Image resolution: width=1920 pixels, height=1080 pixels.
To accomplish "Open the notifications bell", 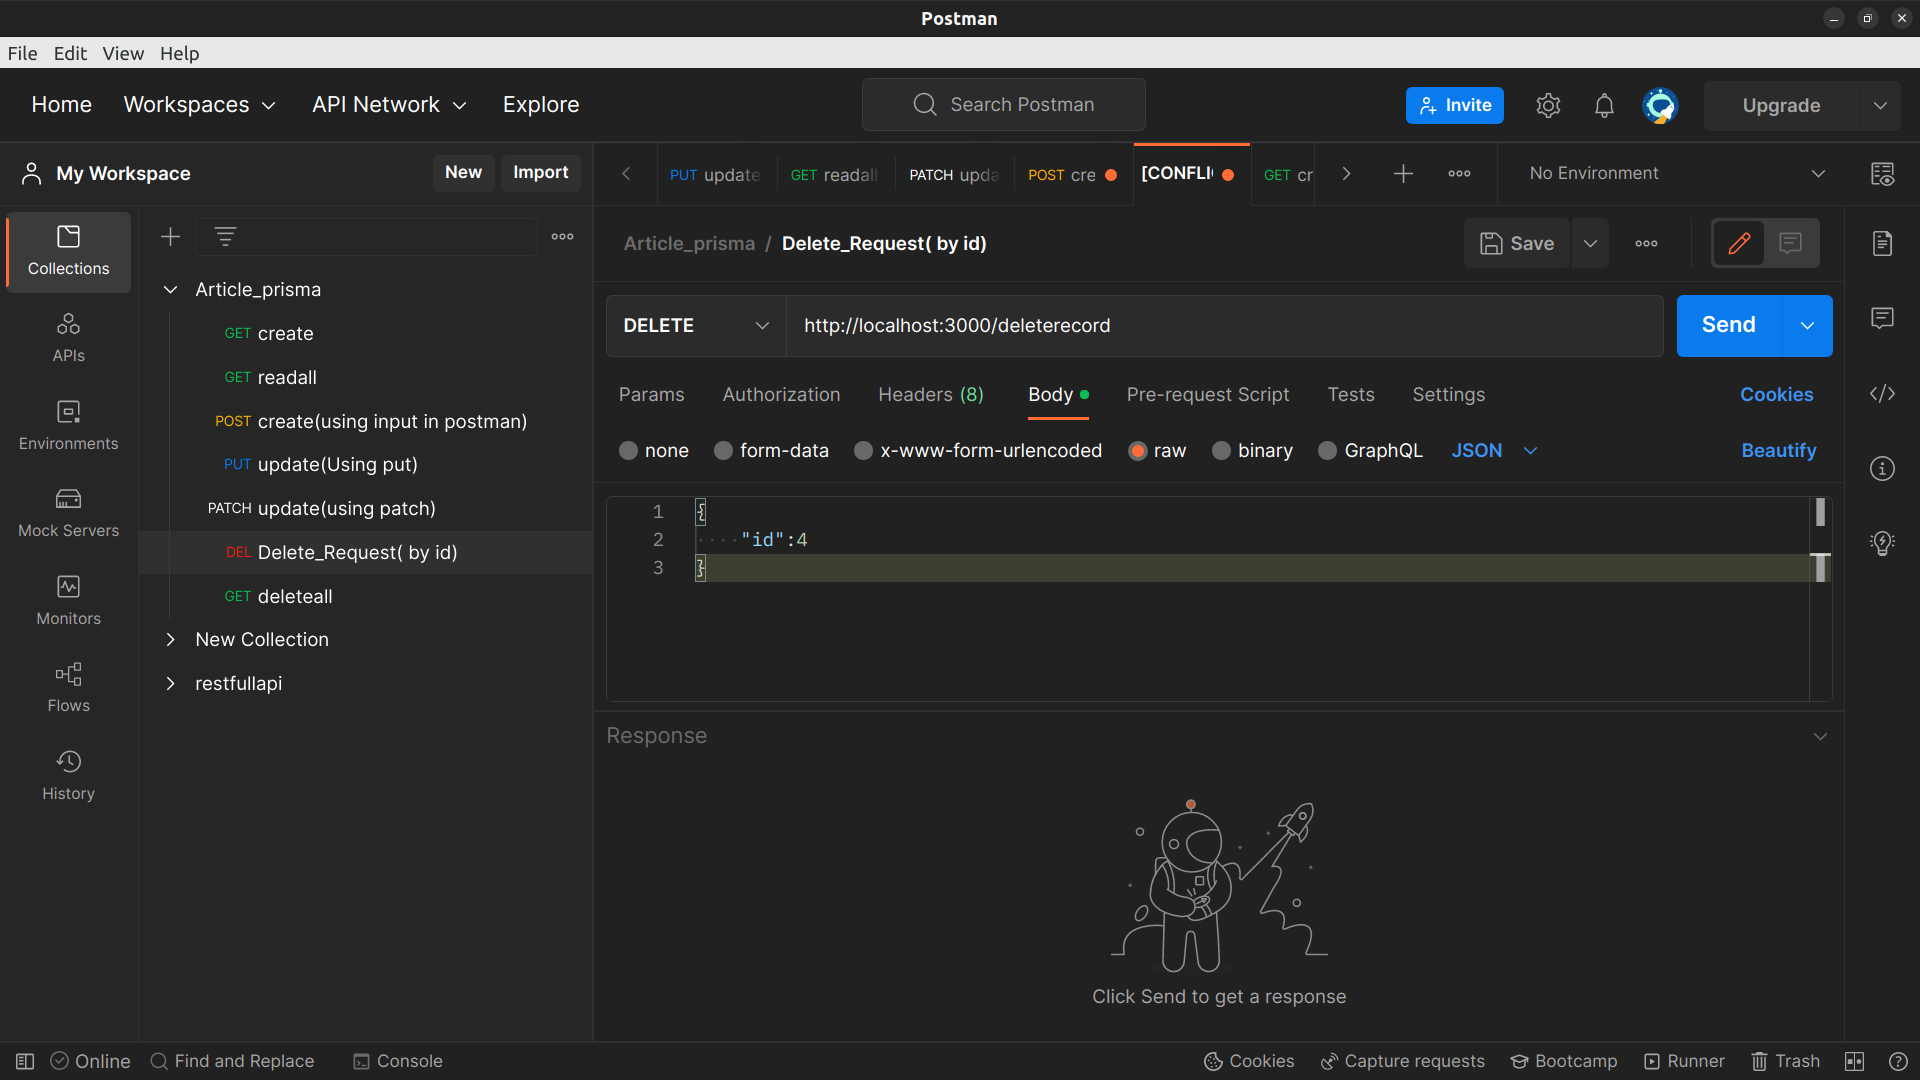I will tap(1603, 105).
